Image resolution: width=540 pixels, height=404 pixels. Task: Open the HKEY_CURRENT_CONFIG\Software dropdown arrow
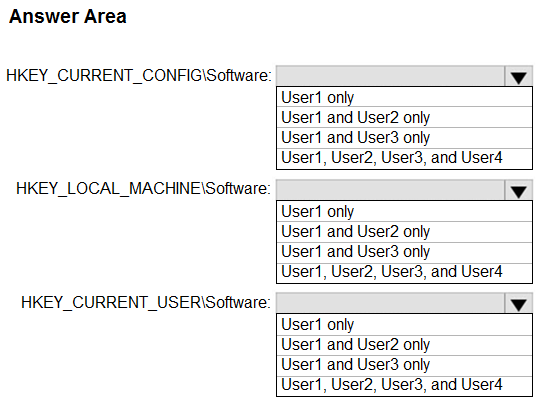coord(518,76)
